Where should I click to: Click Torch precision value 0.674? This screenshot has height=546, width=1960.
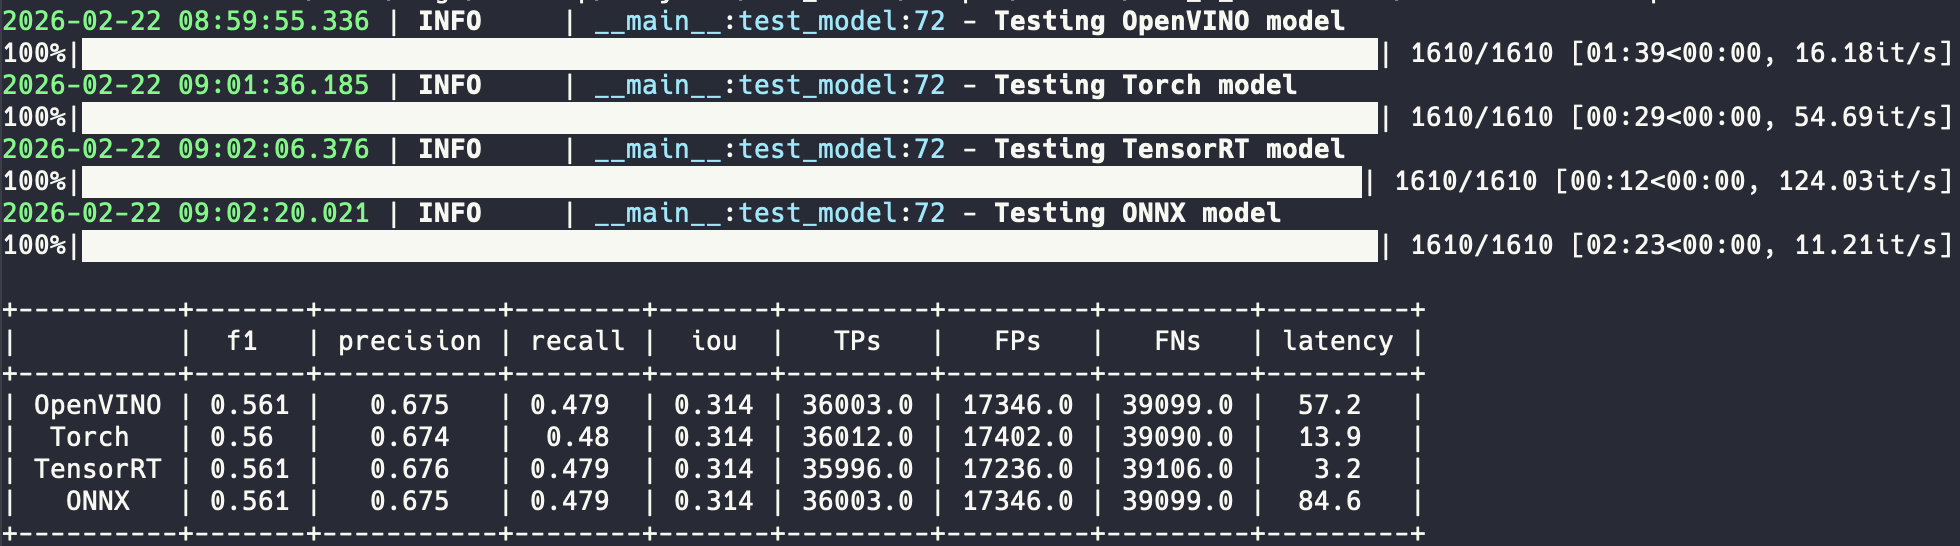tap(410, 437)
